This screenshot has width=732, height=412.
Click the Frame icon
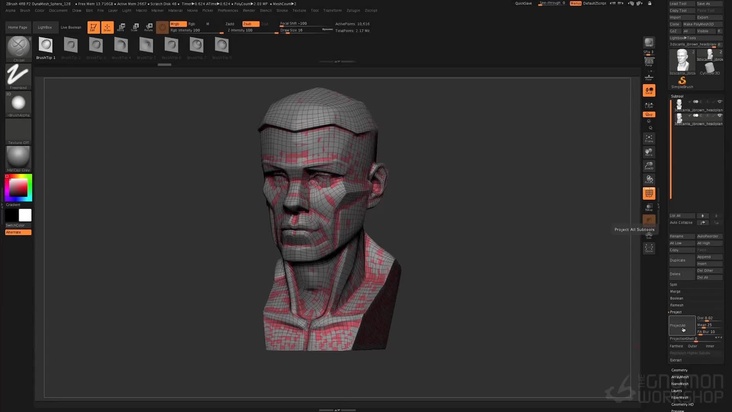pyautogui.click(x=649, y=138)
